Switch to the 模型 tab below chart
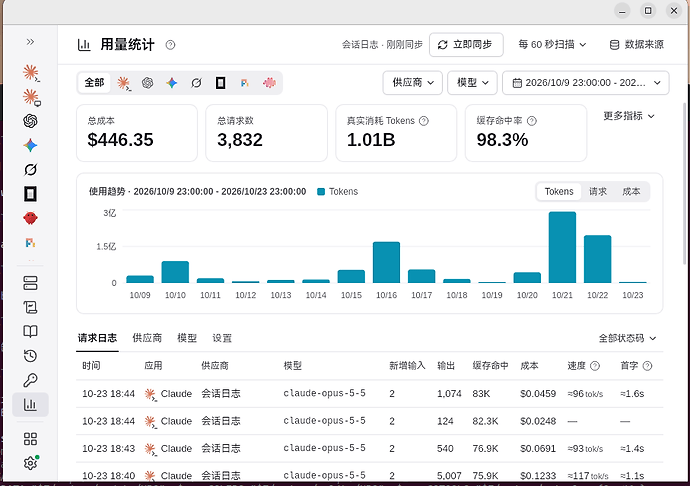Viewport: 690px width, 486px height. pyautogui.click(x=187, y=338)
